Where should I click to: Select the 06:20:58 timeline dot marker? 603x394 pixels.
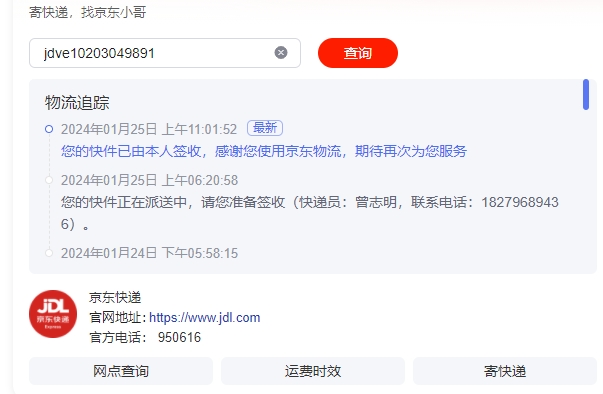(49, 180)
